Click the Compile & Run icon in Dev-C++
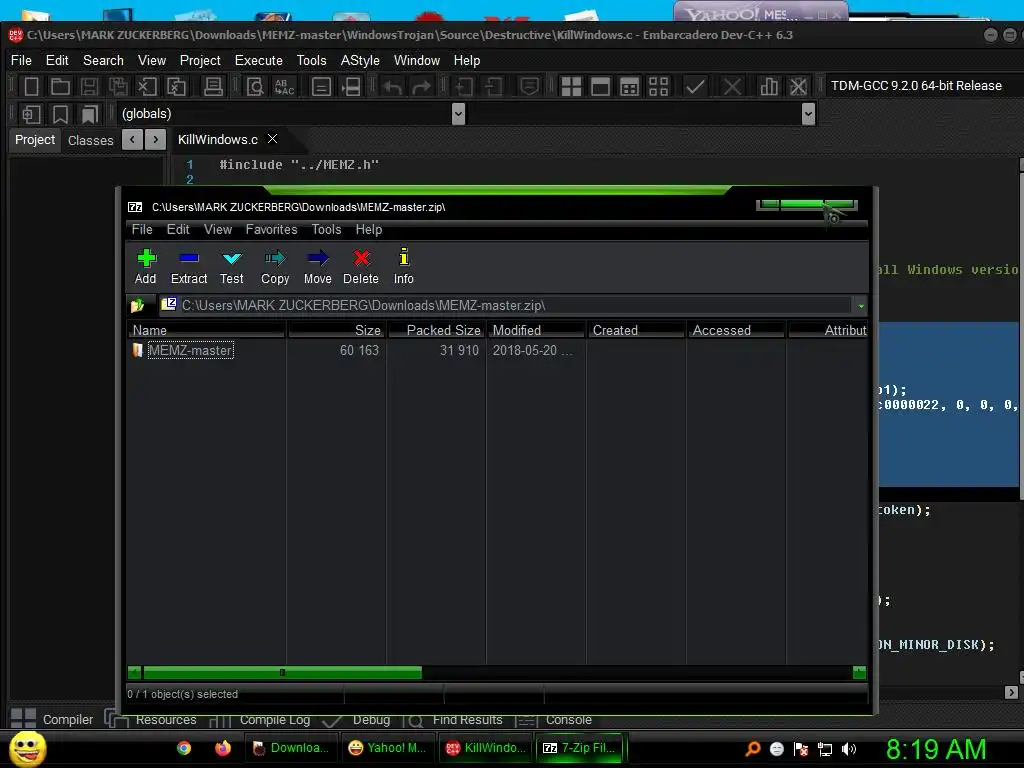The width and height of the screenshot is (1024, 768). 630,86
